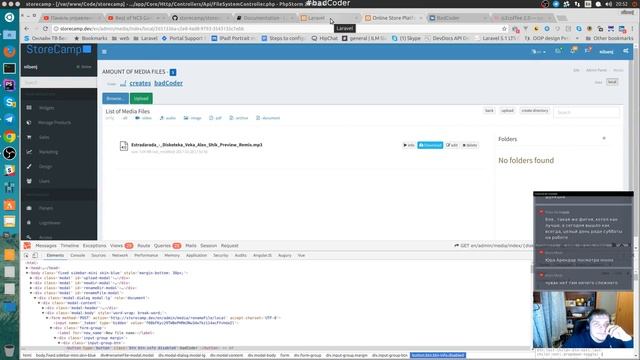Toggle the sidebar with the hamburger icon
640x360 pixels.
[x=104, y=52]
